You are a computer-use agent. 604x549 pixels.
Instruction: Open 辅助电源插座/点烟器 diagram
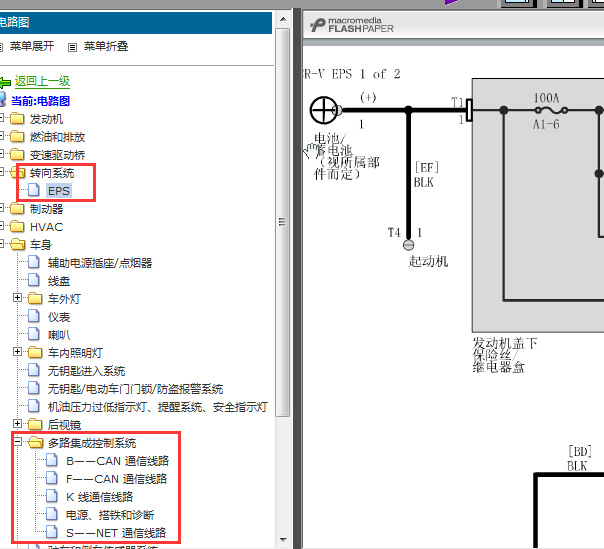(100, 263)
